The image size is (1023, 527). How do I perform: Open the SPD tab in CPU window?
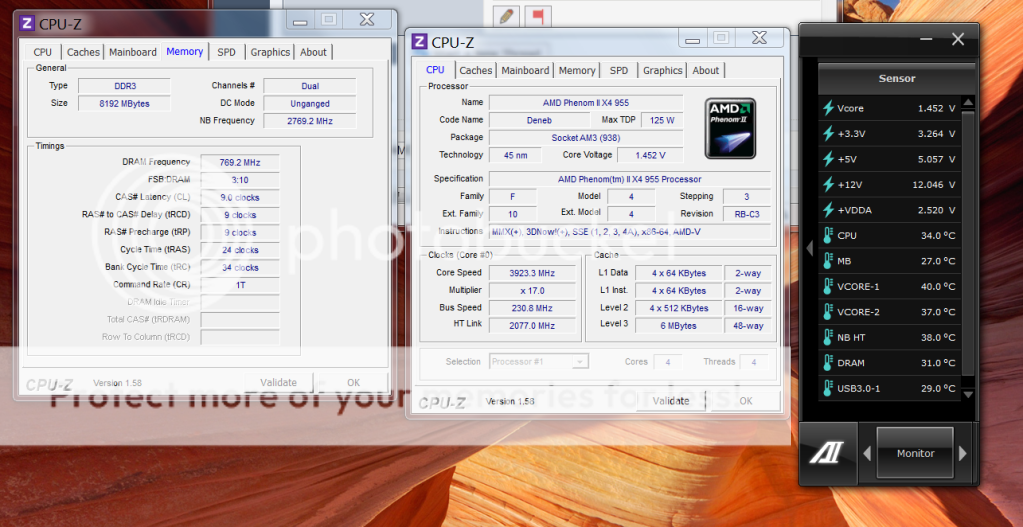(619, 70)
